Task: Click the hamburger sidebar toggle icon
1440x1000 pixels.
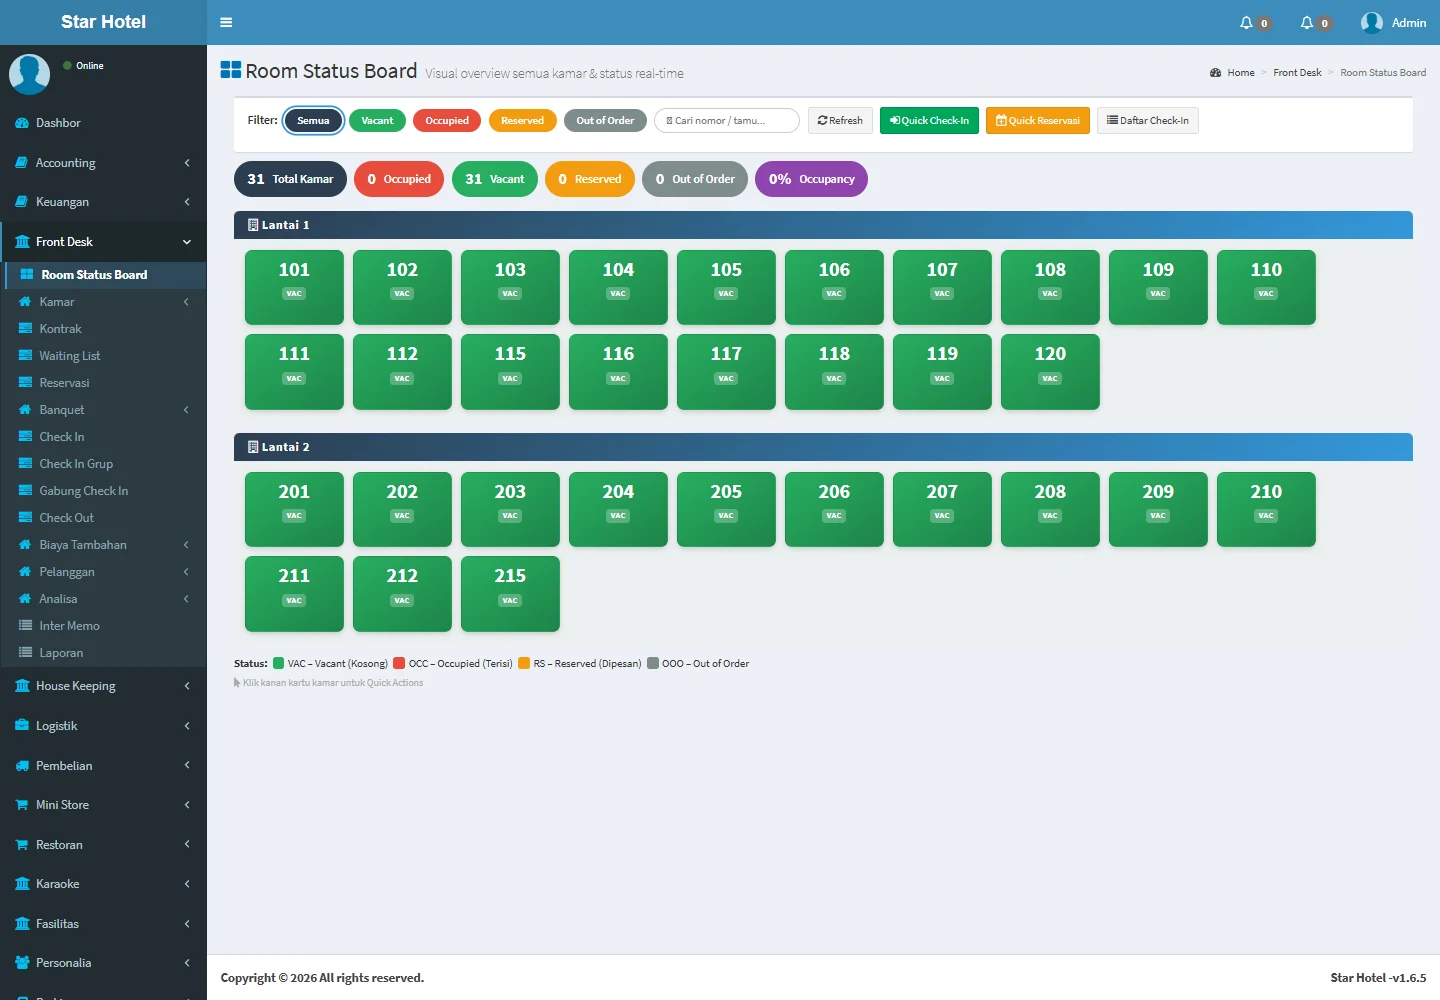Action: click(x=226, y=22)
